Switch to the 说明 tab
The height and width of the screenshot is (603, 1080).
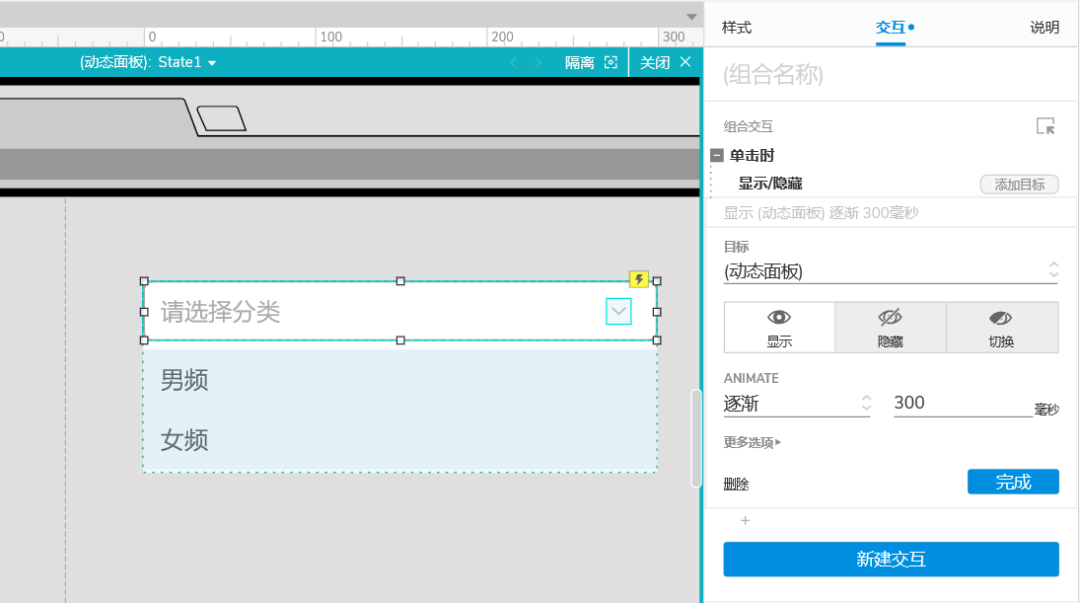[x=1044, y=28]
